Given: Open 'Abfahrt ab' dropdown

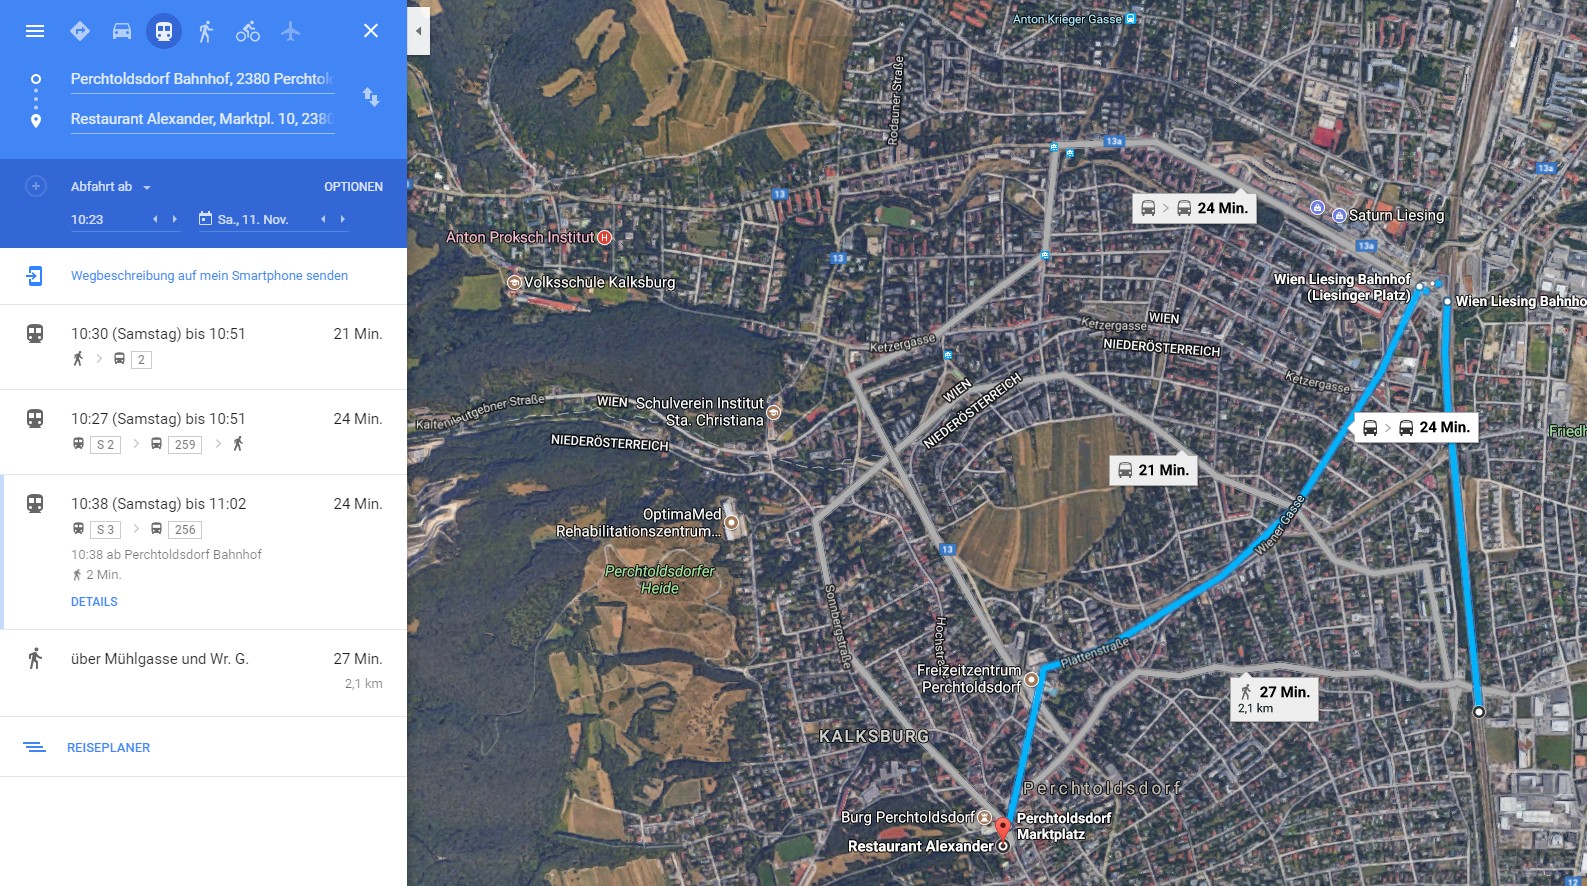Looking at the screenshot, I should [x=110, y=187].
